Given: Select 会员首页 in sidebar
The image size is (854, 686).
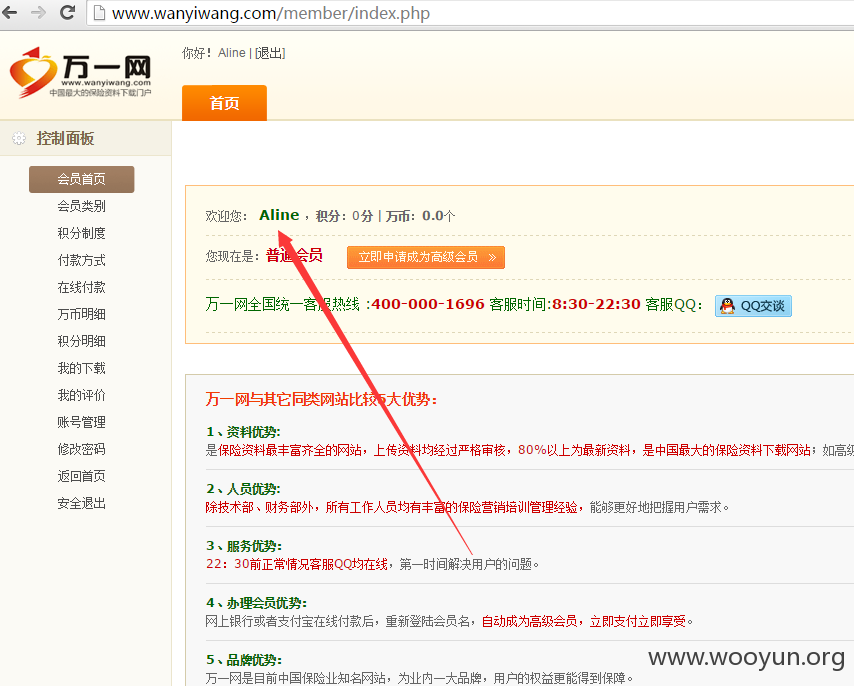Looking at the screenshot, I should tap(82, 179).
